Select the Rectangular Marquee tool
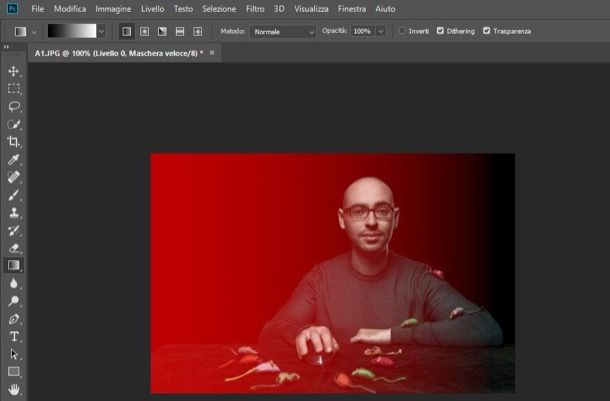The image size is (610, 401). (14, 89)
